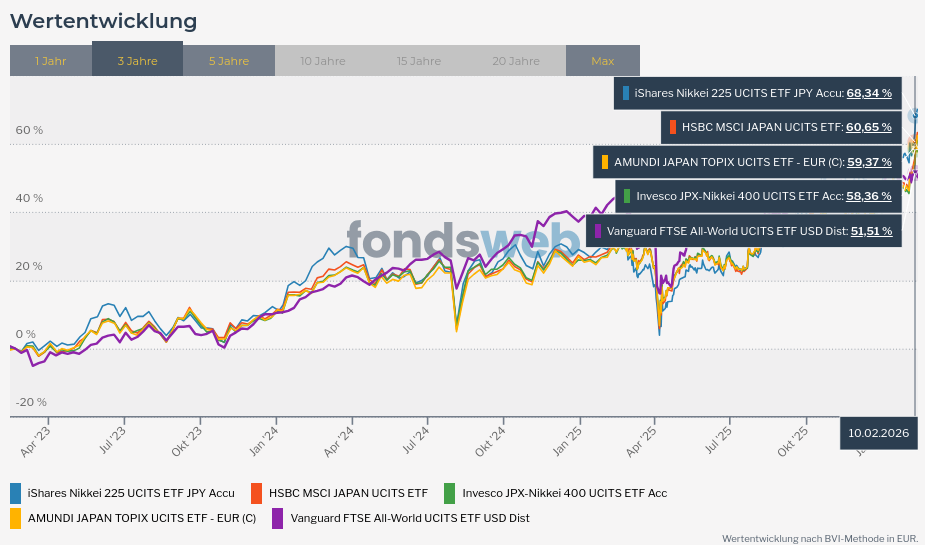Click the BVI-Methode footnote text
Screen dimensions: 925x545
(x=820, y=539)
